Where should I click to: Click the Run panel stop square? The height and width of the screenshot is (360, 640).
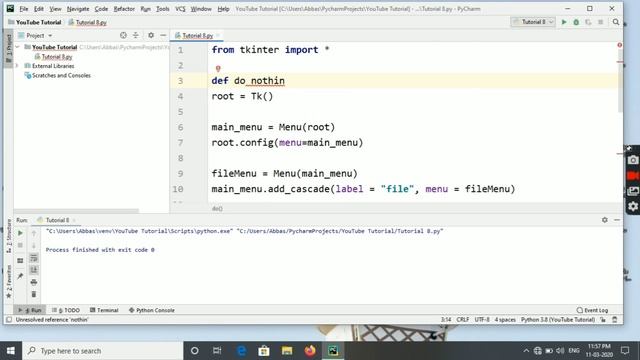tap(20, 245)
